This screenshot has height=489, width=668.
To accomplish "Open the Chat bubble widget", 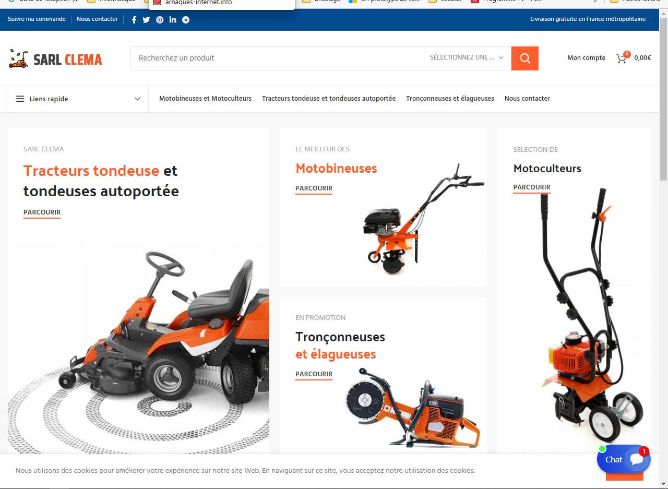I will (x=624, y=460).
